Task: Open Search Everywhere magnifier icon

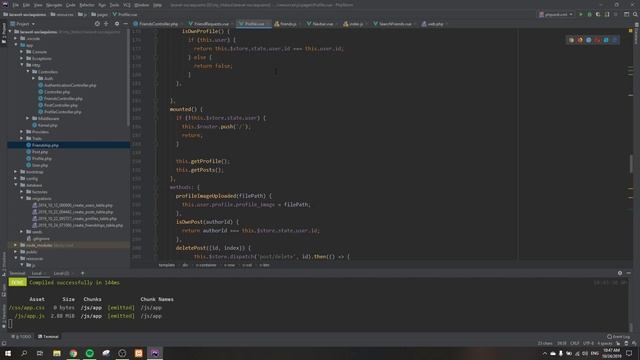Action: (635, 14)
